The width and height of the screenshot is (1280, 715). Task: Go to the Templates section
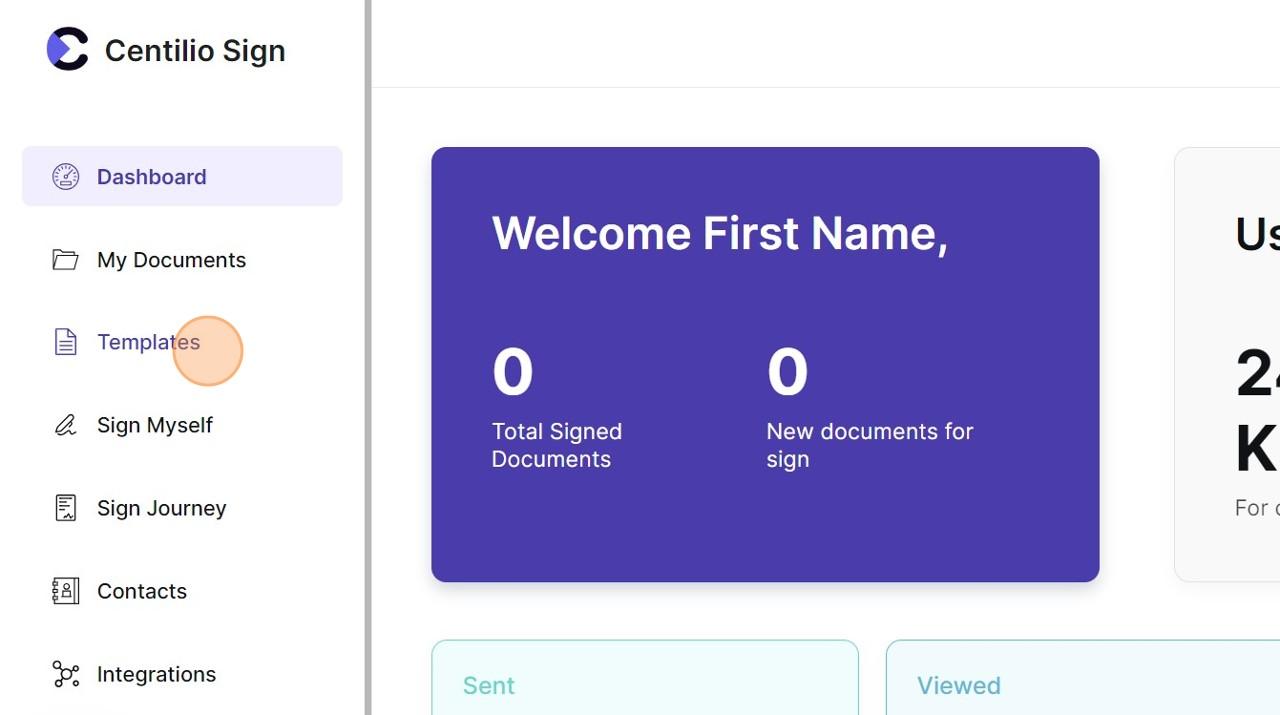148,342
